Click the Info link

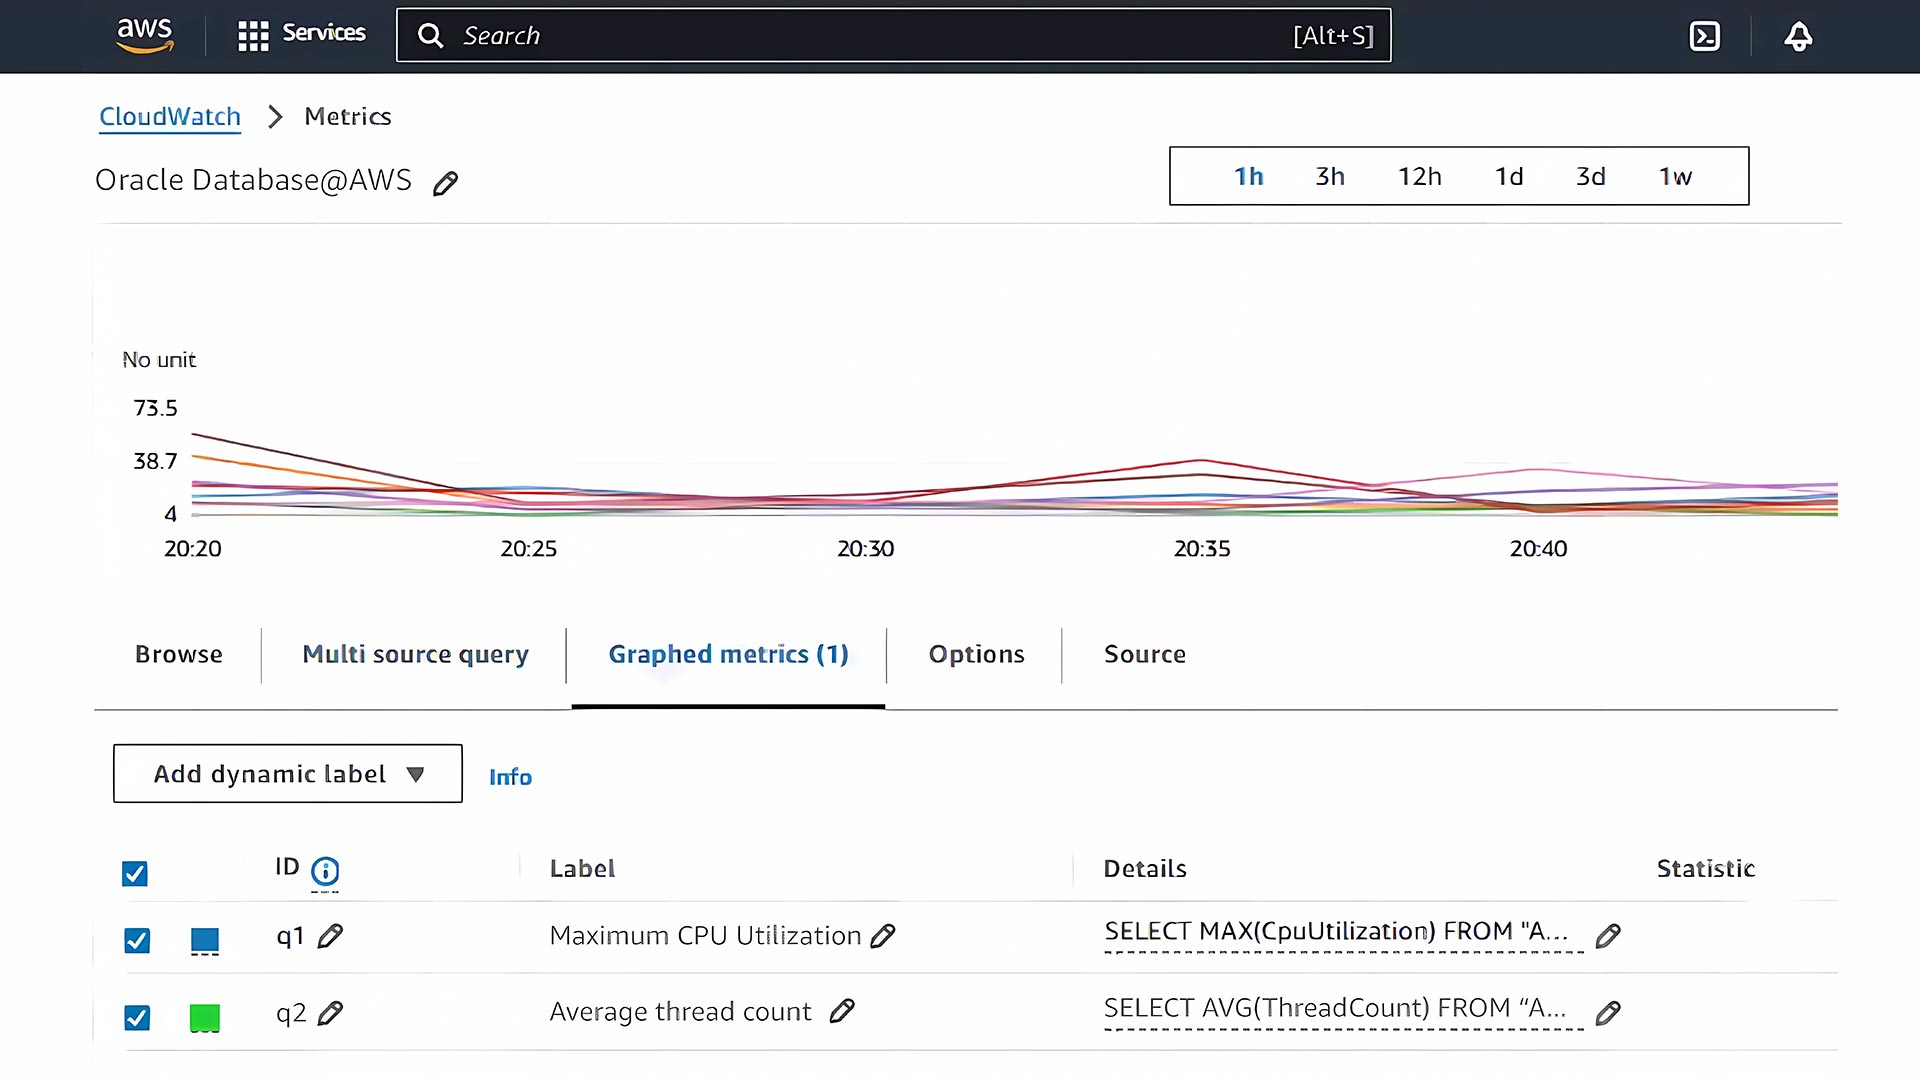click(510, 777)
